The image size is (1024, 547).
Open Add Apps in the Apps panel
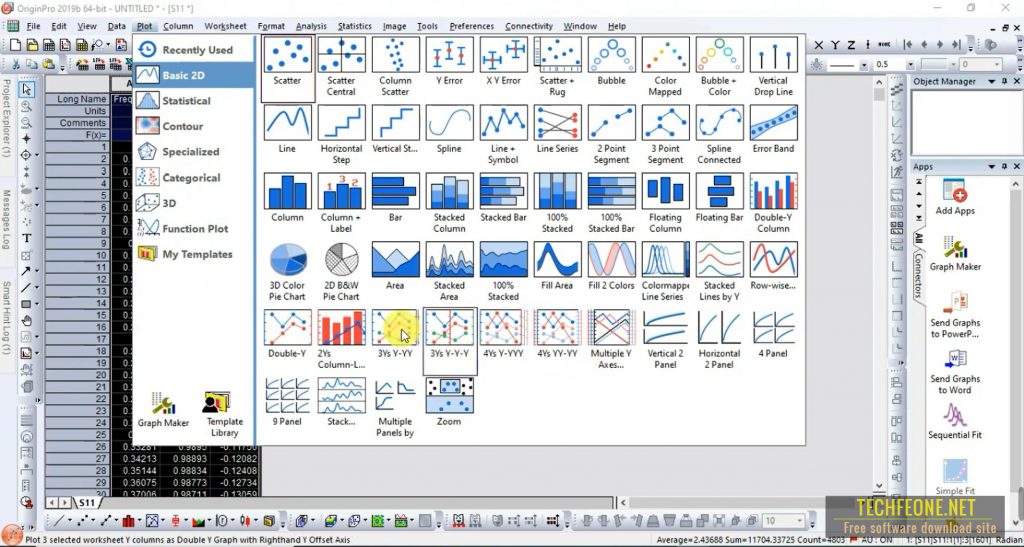954,196
